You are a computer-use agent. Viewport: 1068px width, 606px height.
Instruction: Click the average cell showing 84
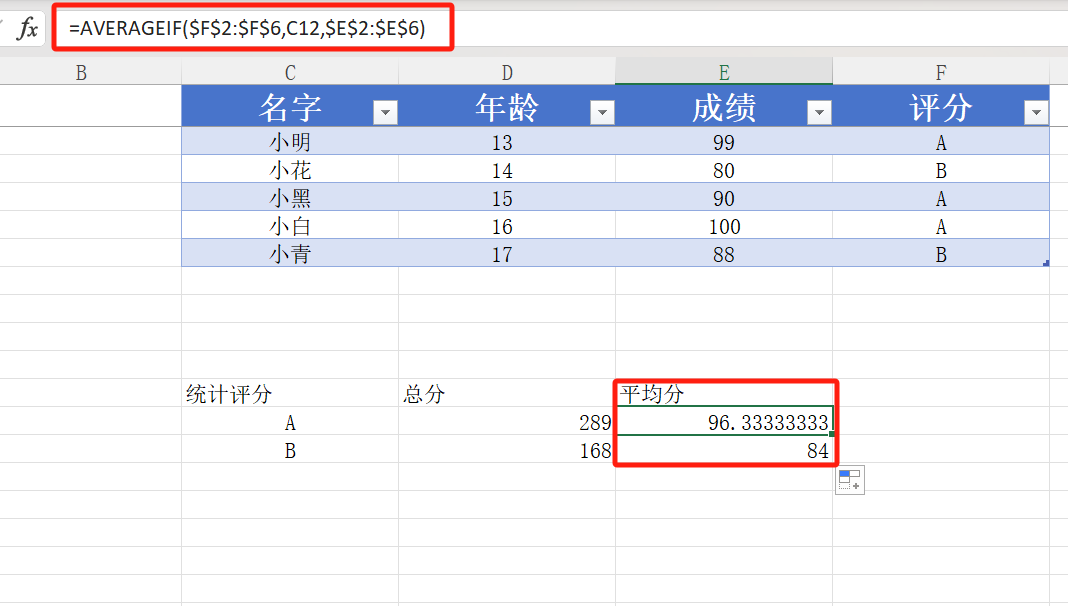[x=724, y=451]
